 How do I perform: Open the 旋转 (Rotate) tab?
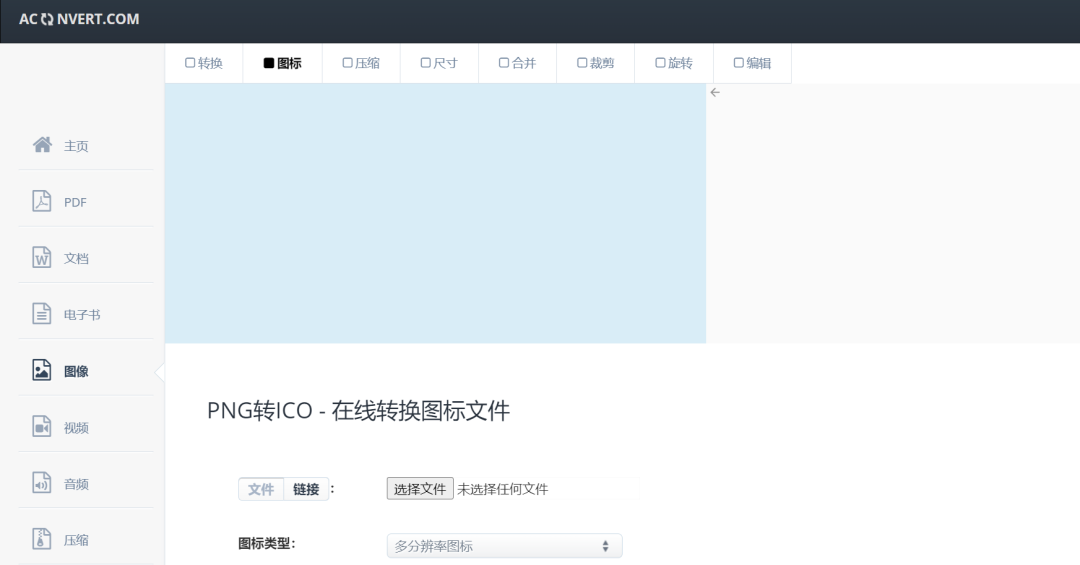coord(674,63)
